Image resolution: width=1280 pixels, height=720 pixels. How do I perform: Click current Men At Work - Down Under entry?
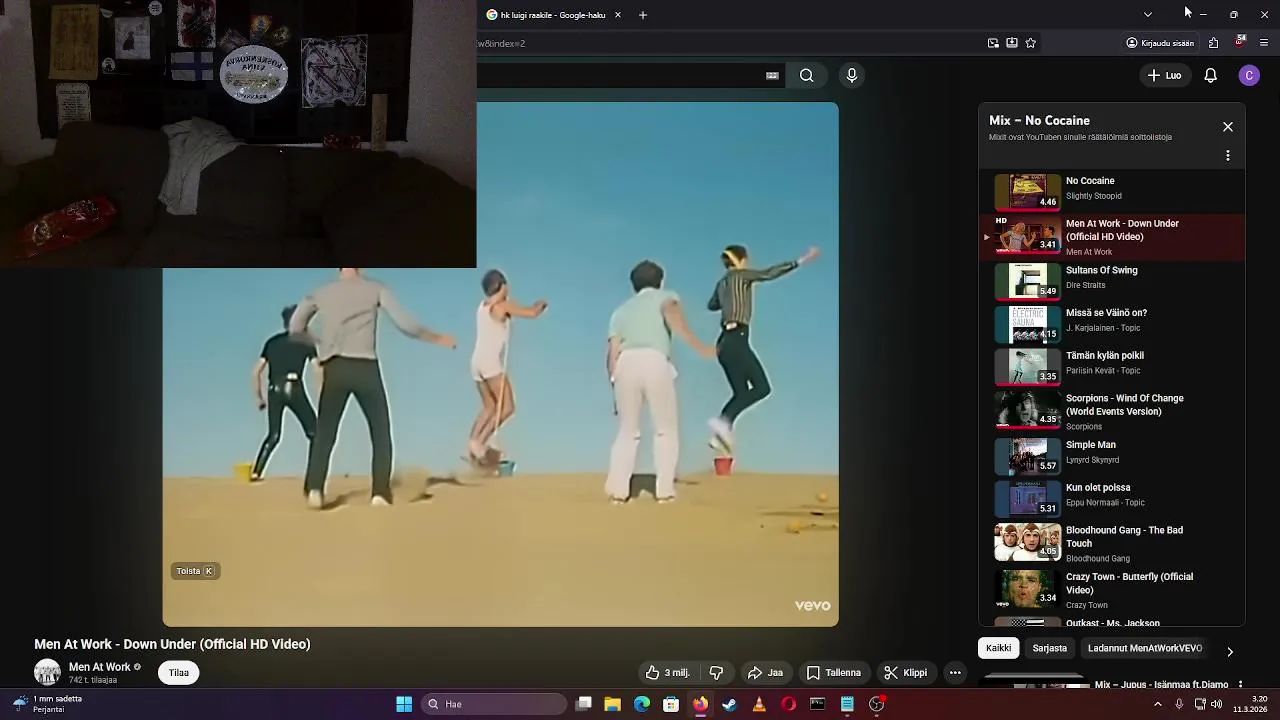click(x=1112, y=237)
